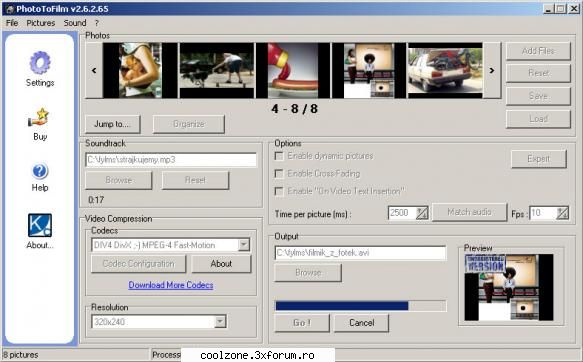Open Settings via the gear icon
The image size is (583, 362).
click(40, 63)
